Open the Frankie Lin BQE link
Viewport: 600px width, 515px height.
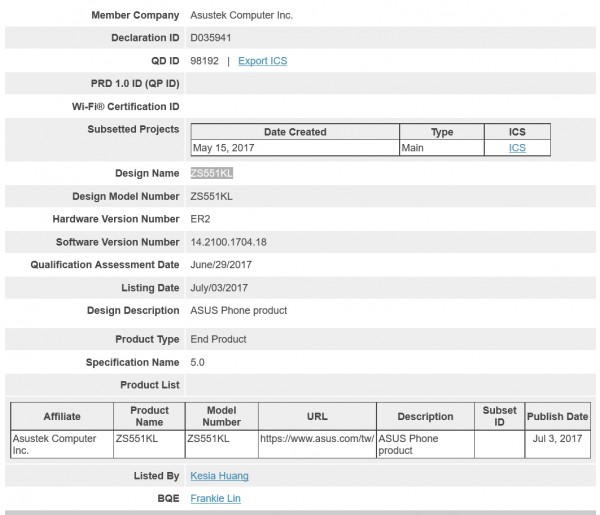(215, 498)
